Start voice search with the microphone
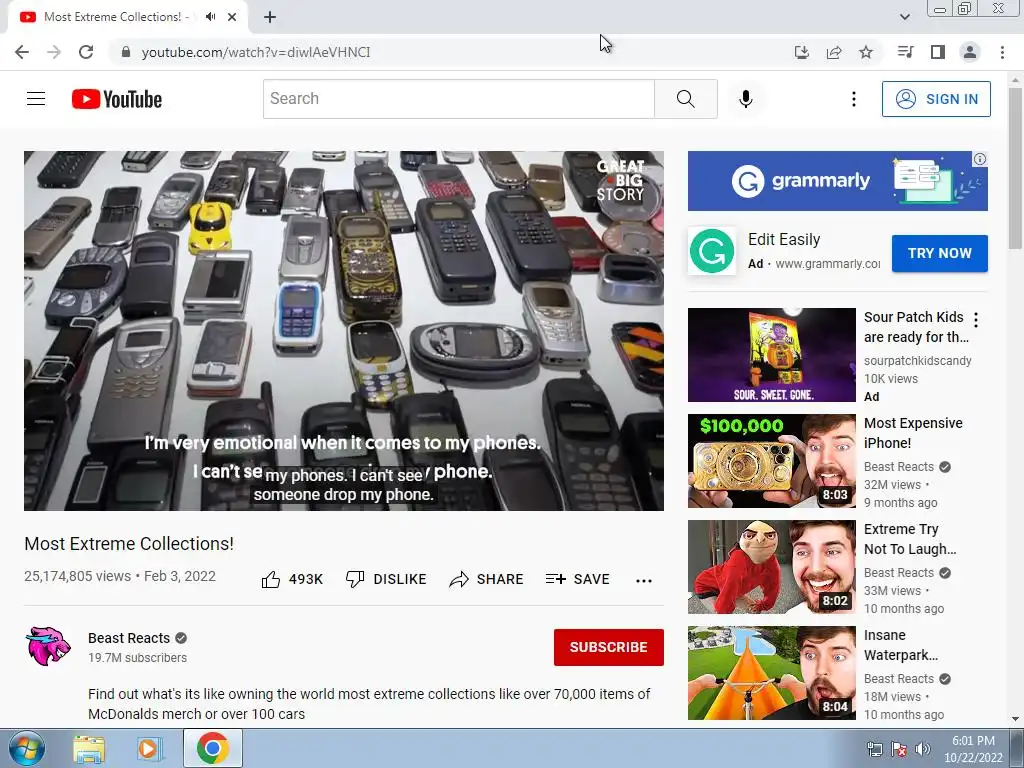This screenshot has height=768, width=1024. coord(746,99)
